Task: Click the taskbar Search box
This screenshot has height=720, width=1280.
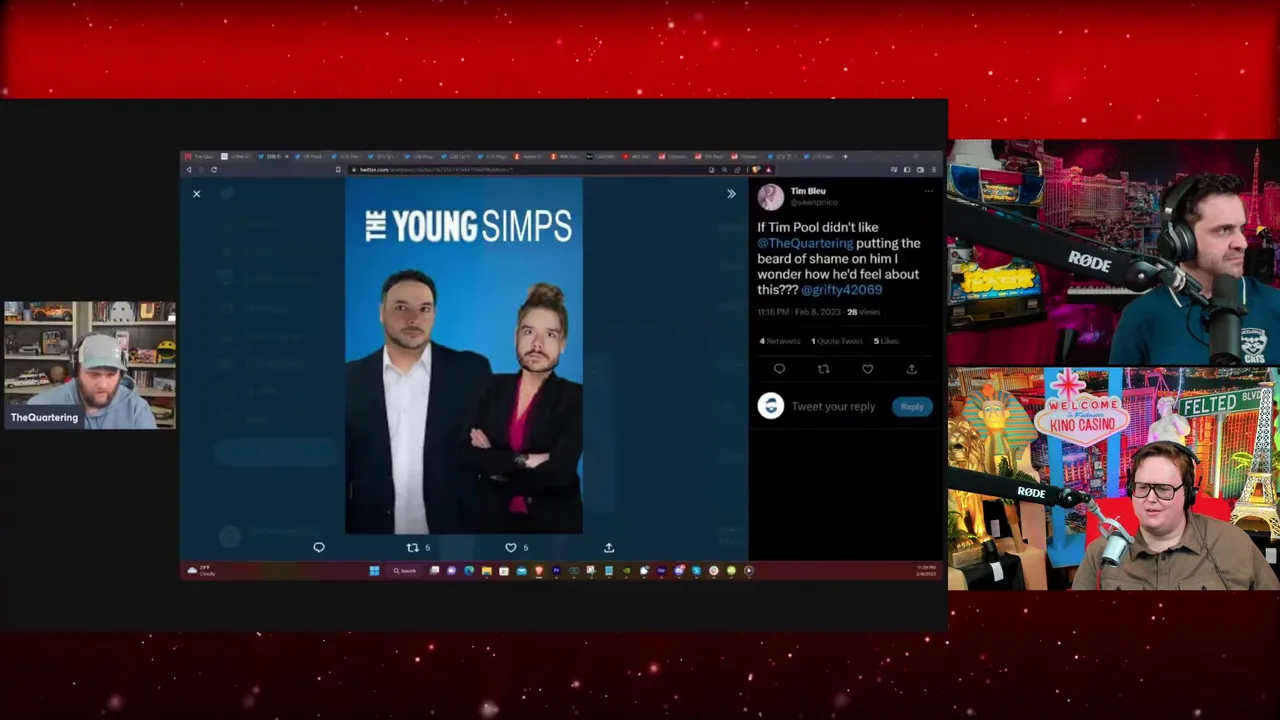Action: 405,571
